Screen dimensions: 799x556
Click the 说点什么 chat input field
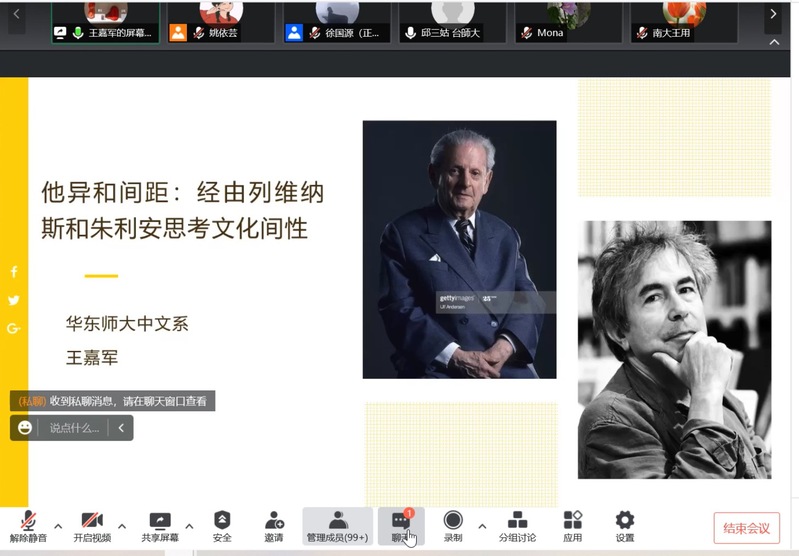click(x=75, y=428)
